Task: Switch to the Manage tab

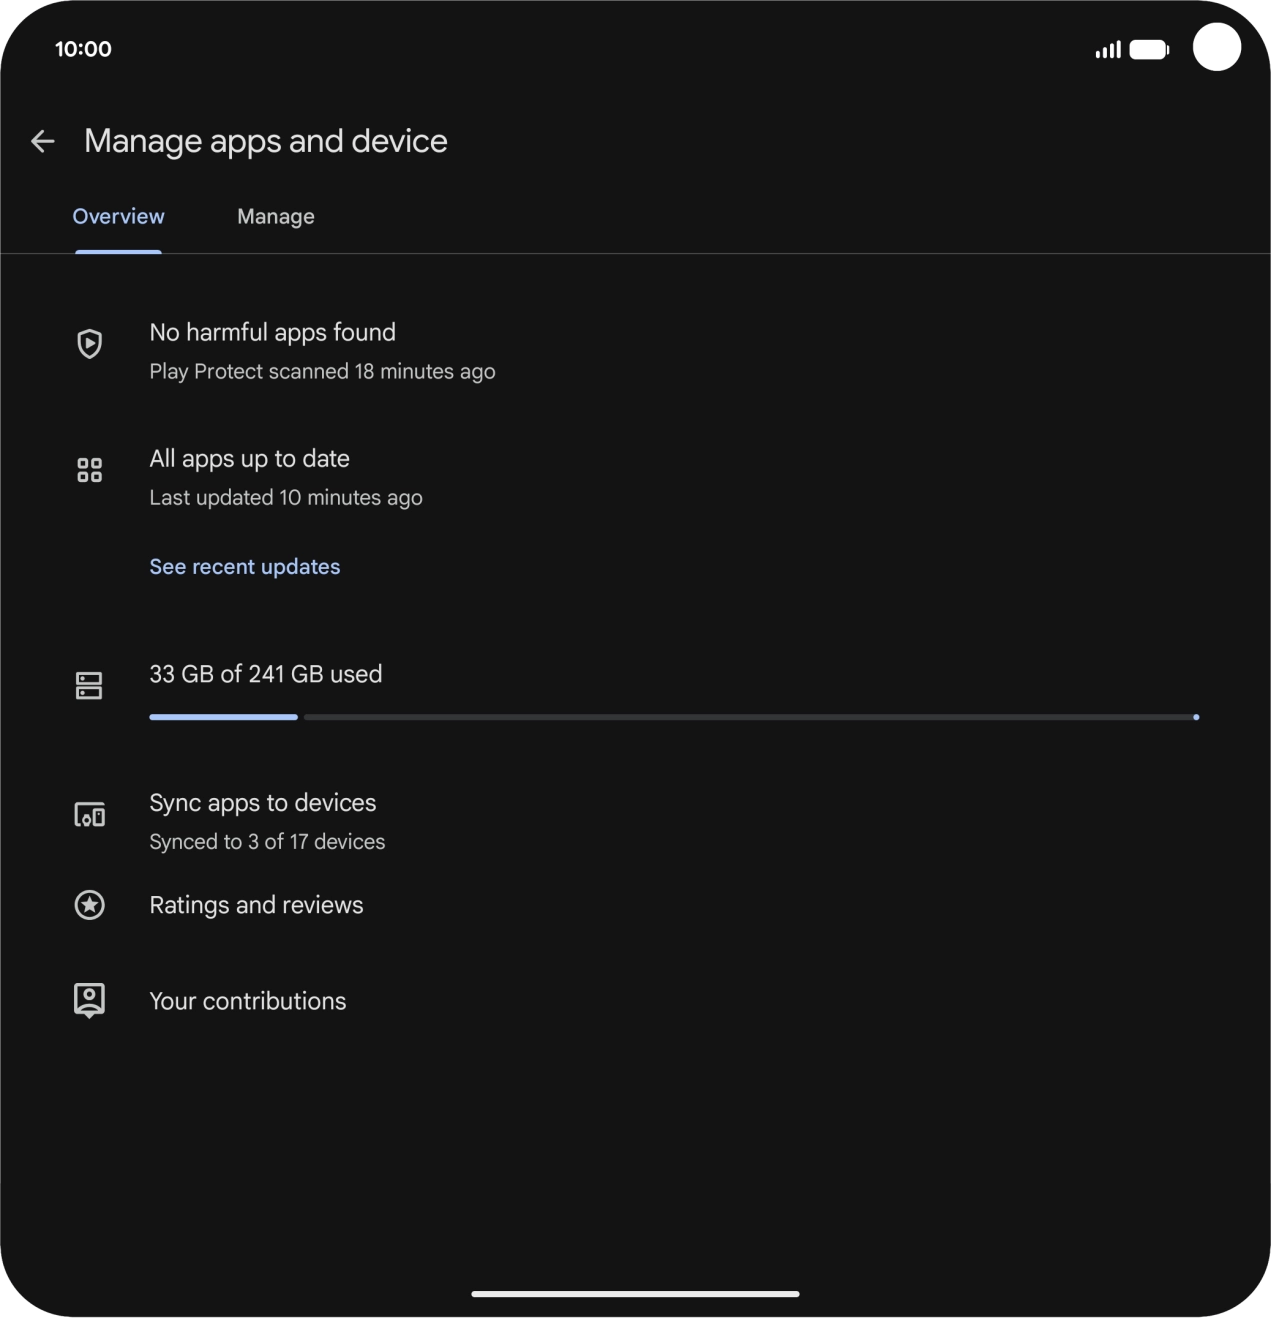Action: pos(276,217)
